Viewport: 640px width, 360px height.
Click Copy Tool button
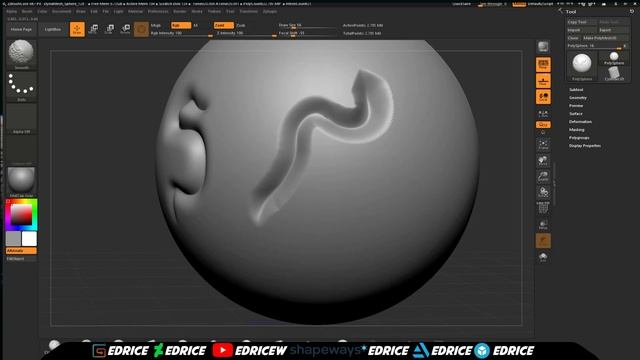581,22
